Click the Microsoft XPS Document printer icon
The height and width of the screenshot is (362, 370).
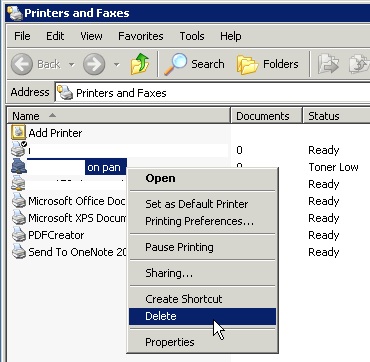click(x=19, y=218)
